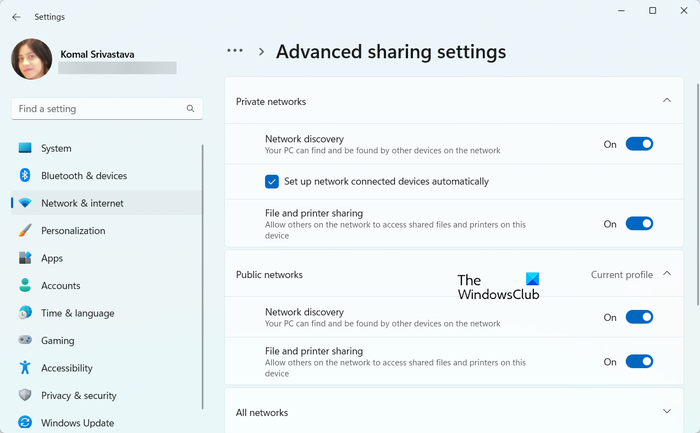Collapse the Public networks section
Viewport: 700px width, 433px height.
[x=667, y=274]
